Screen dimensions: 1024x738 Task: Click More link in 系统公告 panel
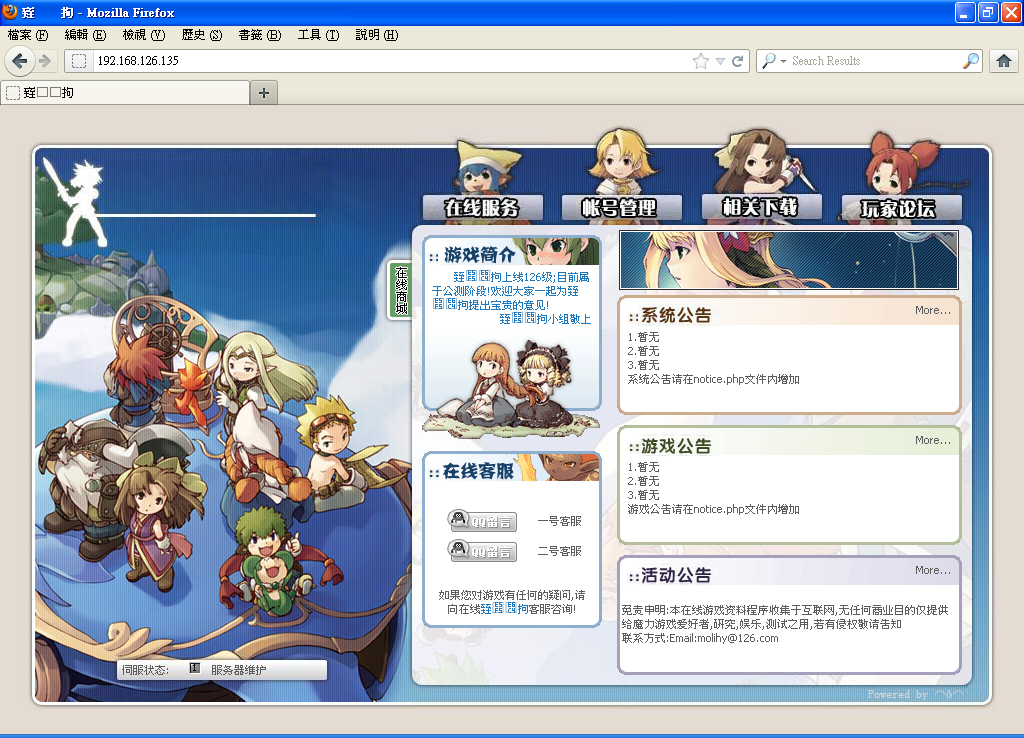click(933, 310)
